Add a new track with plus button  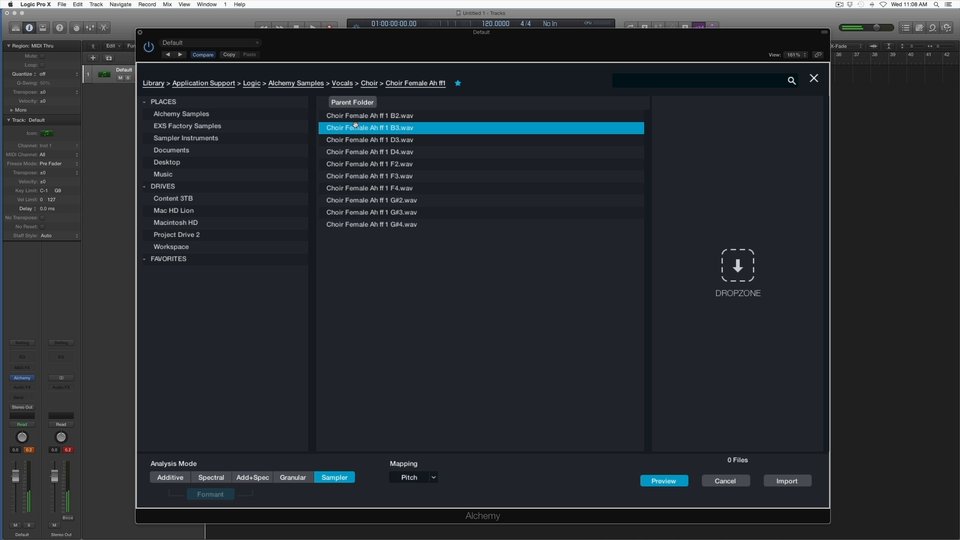coord(93,58)
